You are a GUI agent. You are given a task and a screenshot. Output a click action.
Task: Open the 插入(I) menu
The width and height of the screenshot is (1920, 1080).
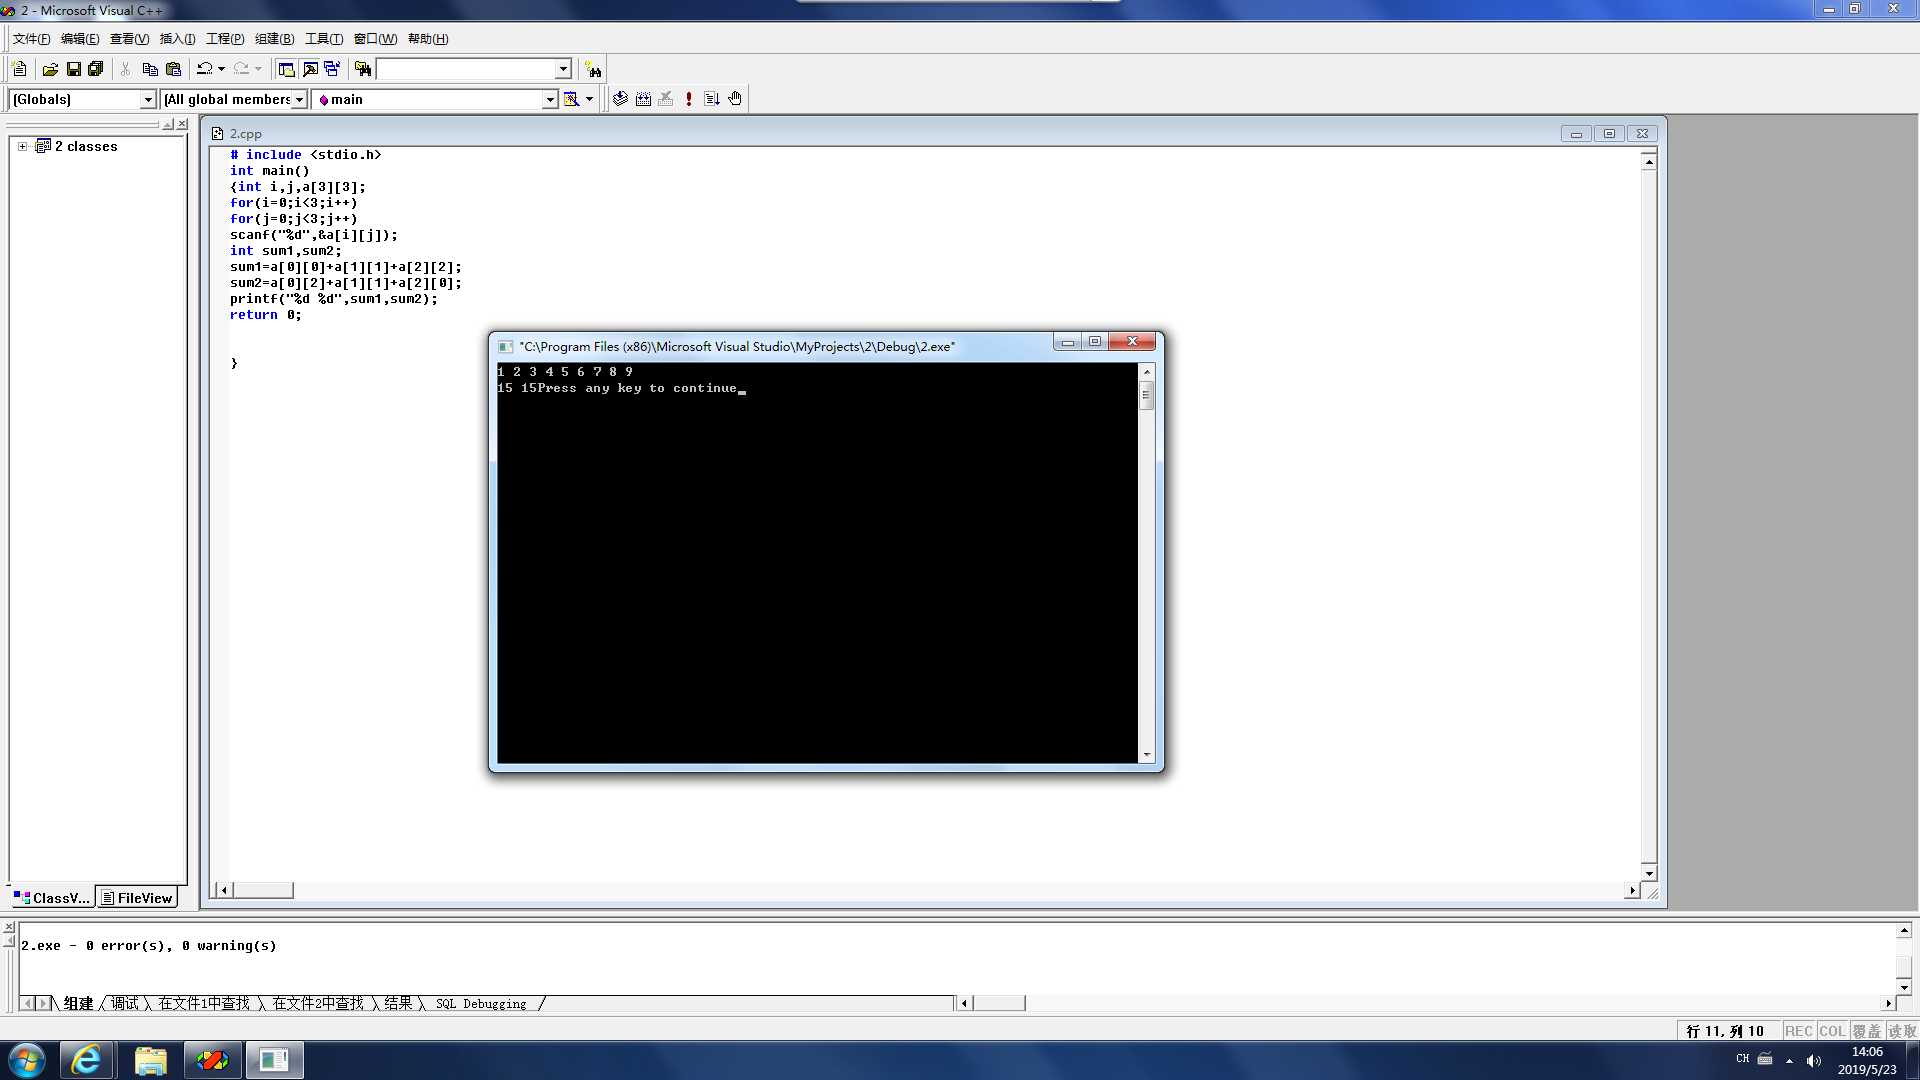click(x=177, y=39)
